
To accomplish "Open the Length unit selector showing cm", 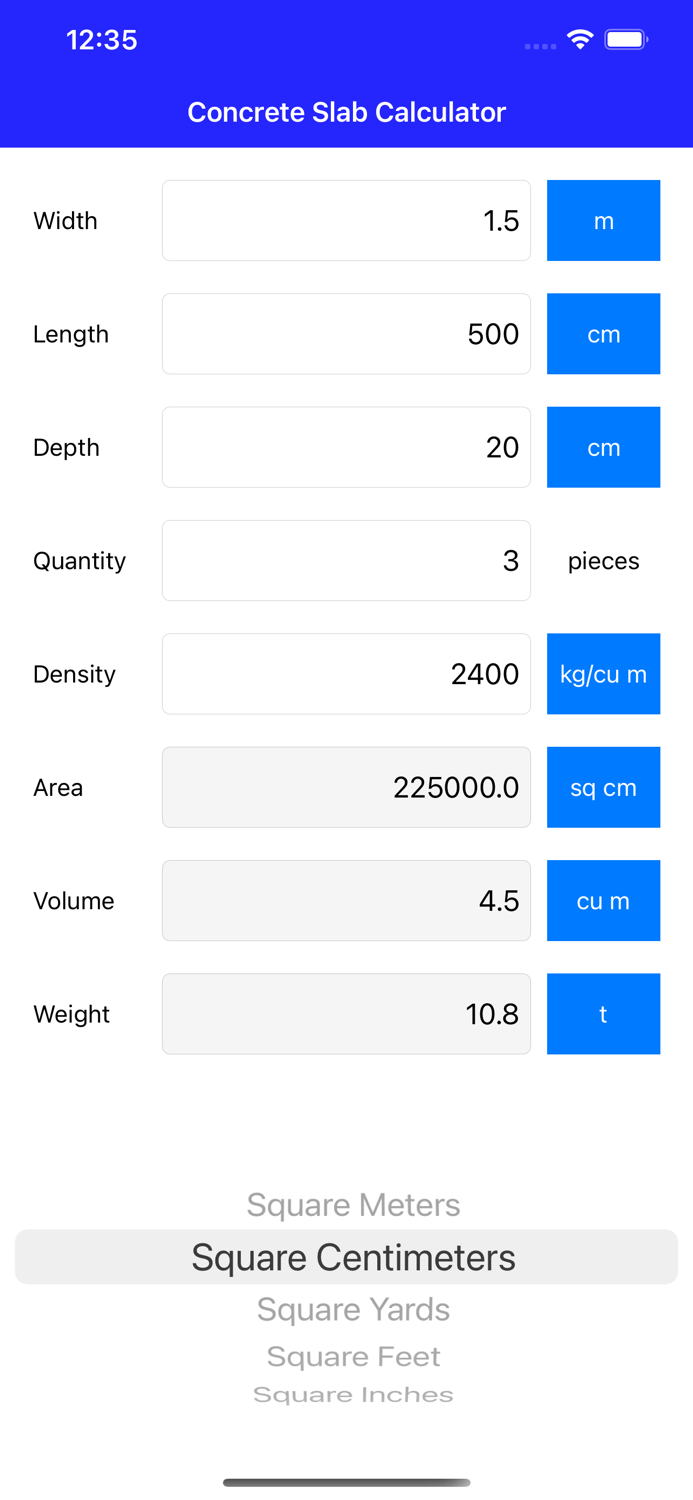I will tap(603, 333).
